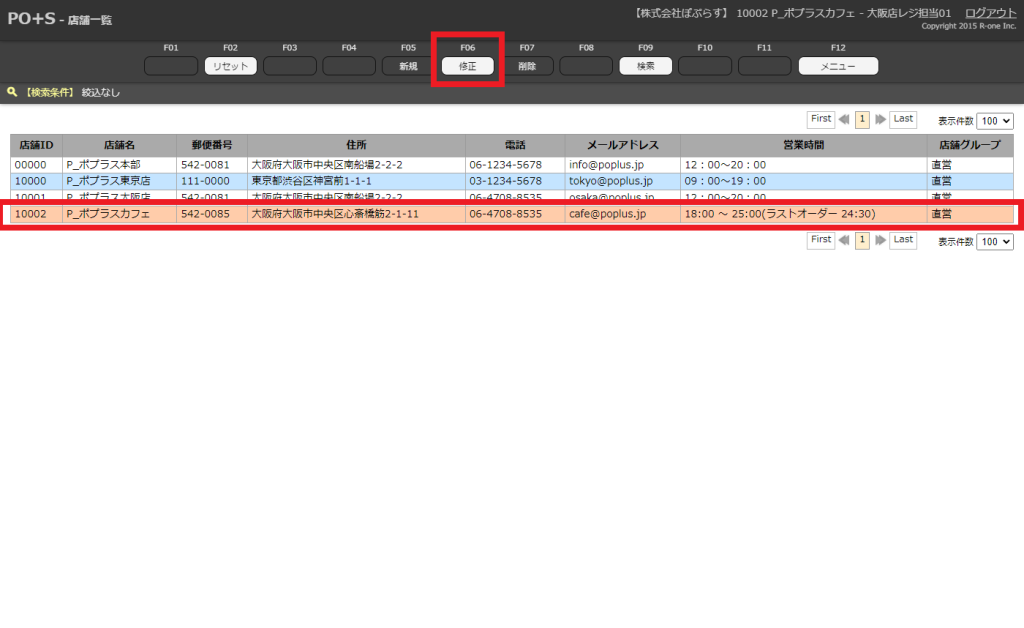Click the bottom previous-page arrow icon
The width and height of the screenshot is (1024, 628).
tap(844, 241)
